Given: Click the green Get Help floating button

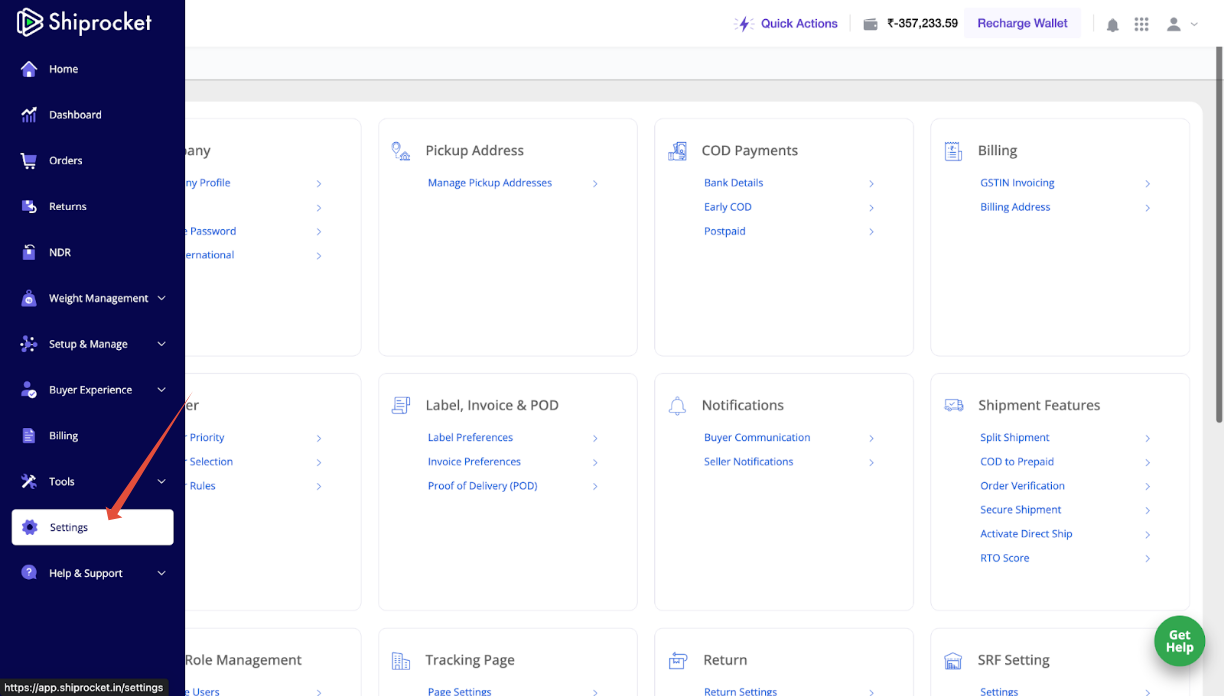Looking at the screenshot, I should coord(1179,641).
